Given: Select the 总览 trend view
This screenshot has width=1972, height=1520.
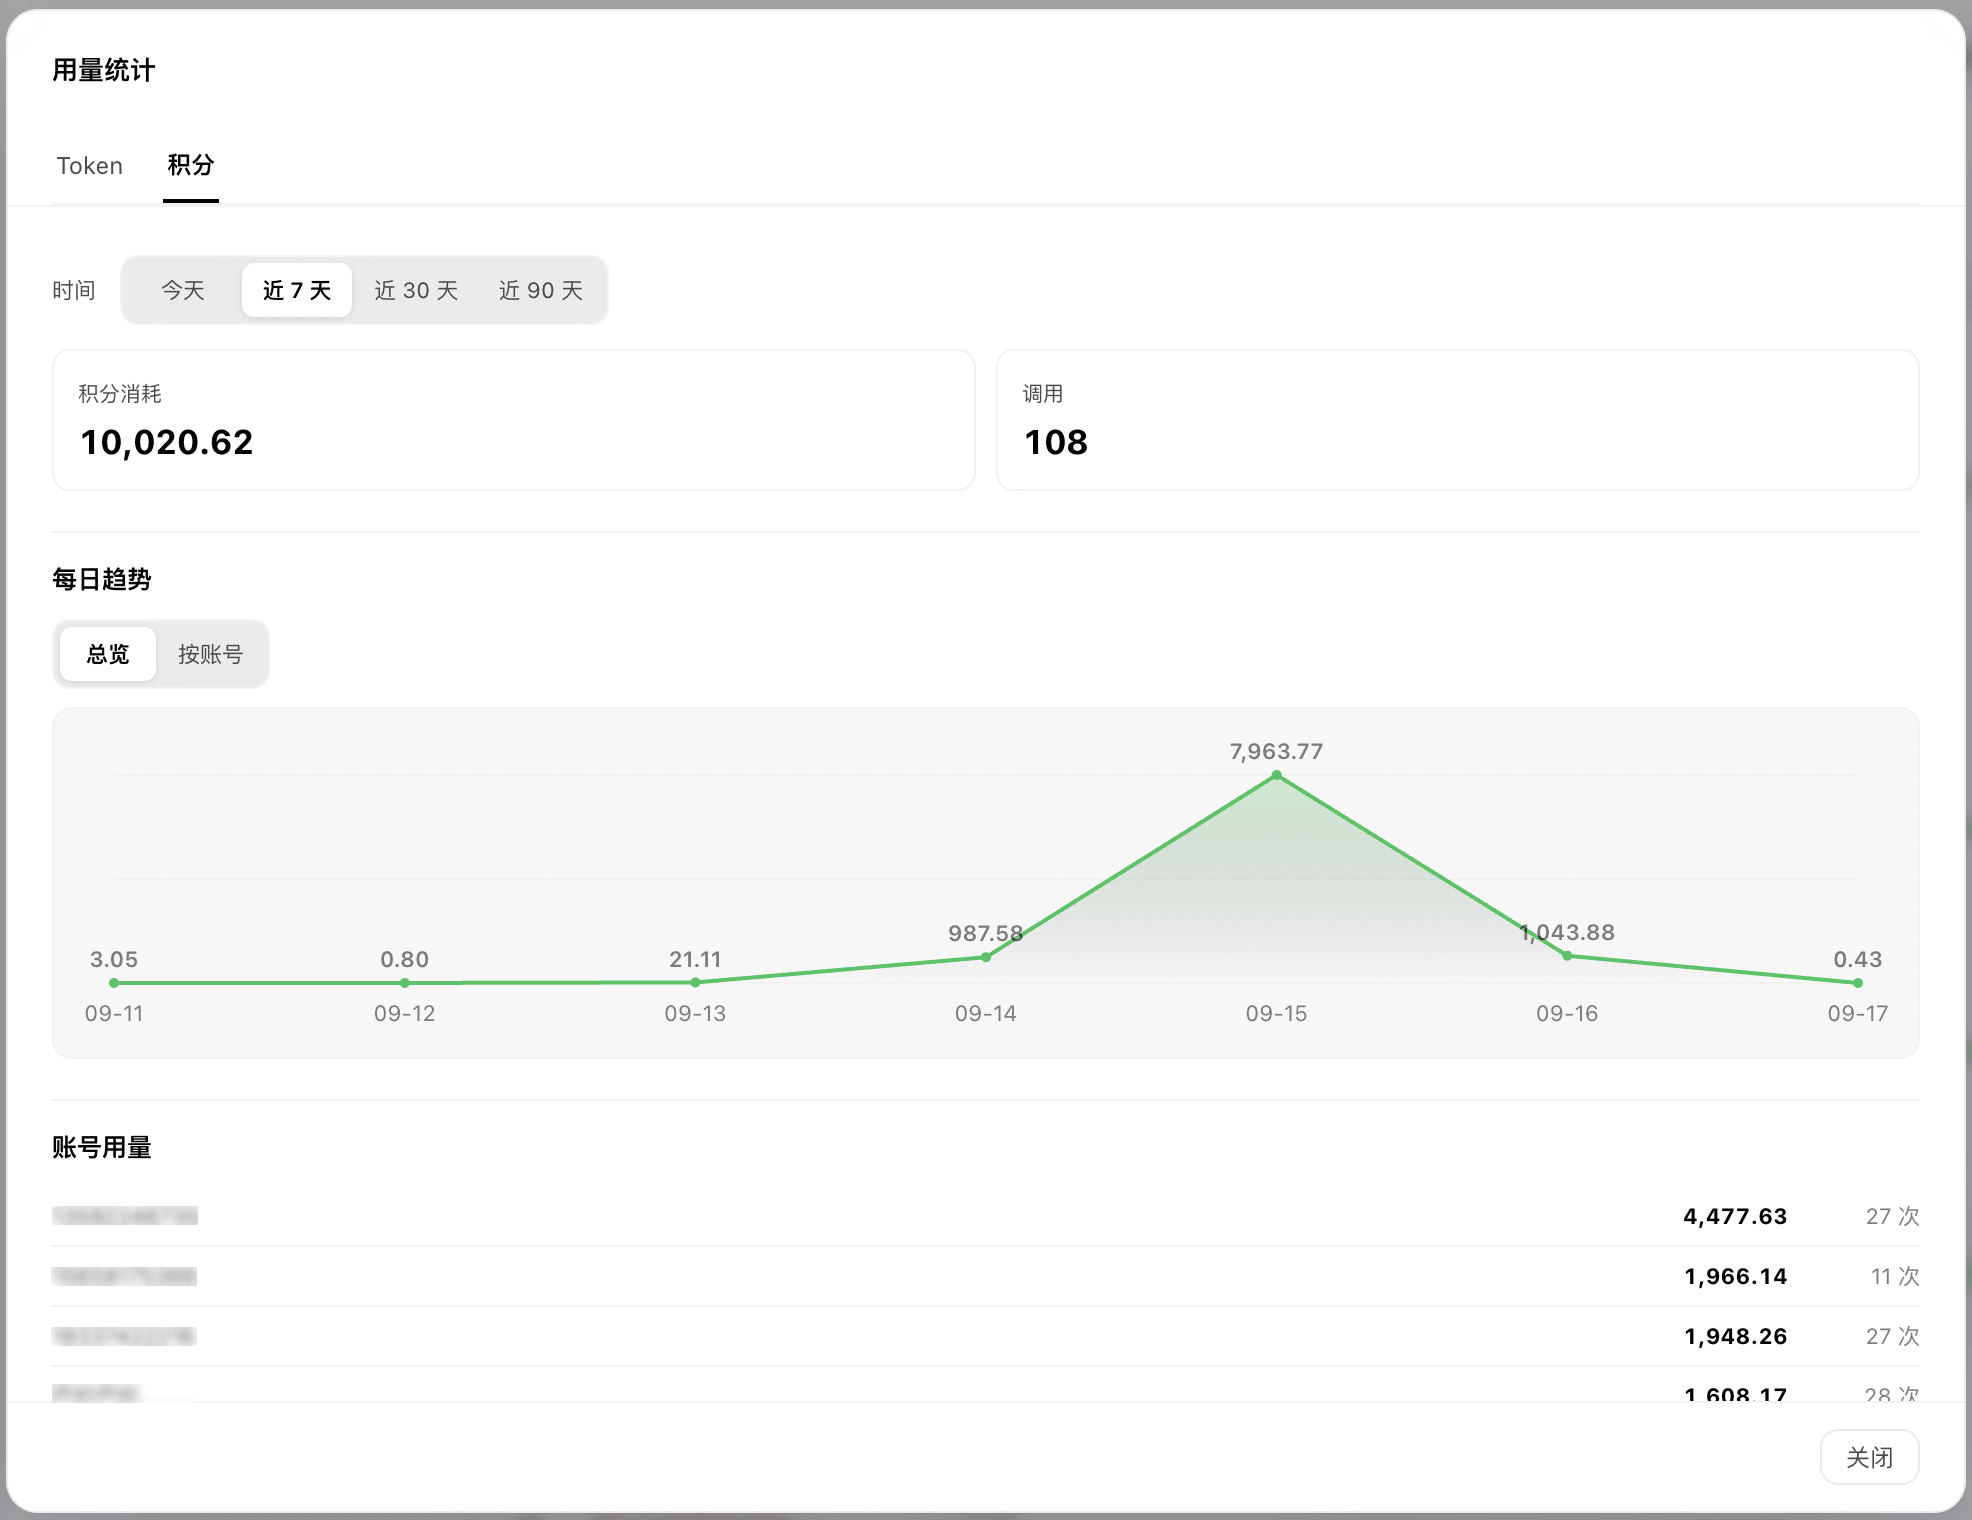Looking at the screenshot, I should tap(108, 654).
